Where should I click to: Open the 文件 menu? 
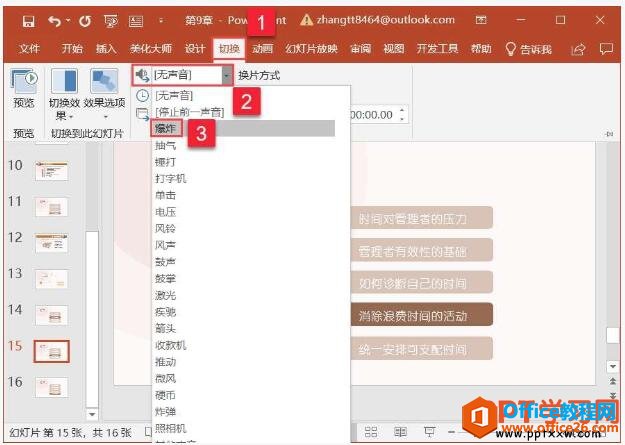(29, 49)
